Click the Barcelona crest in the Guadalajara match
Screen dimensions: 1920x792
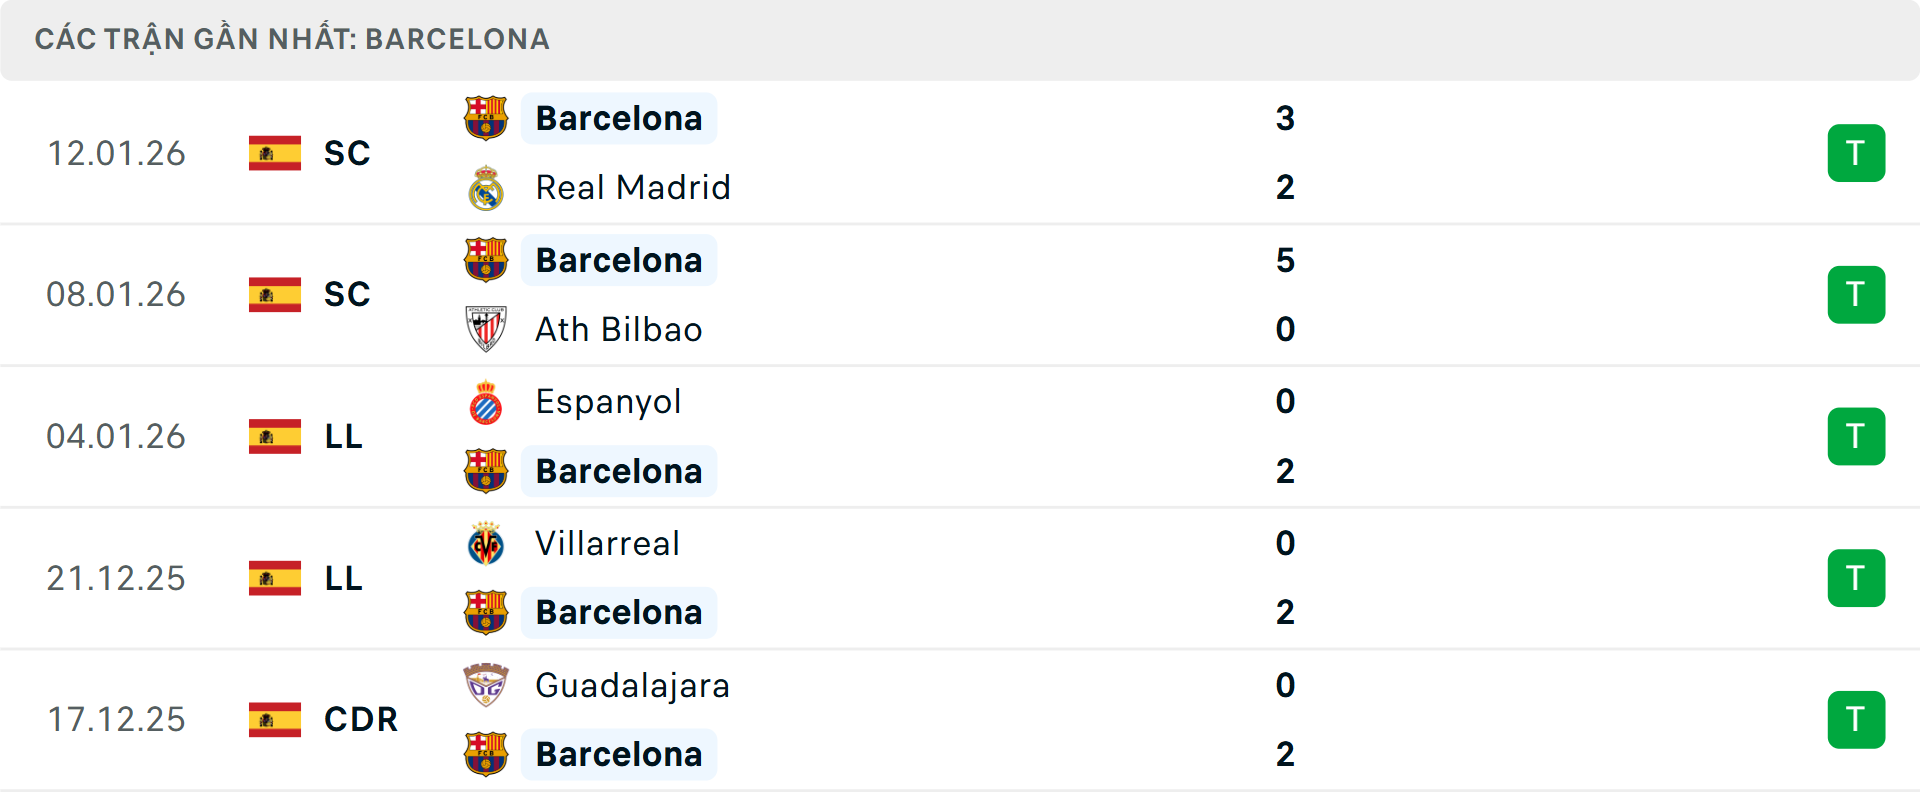pyautogui.click(x=486, y=755)
